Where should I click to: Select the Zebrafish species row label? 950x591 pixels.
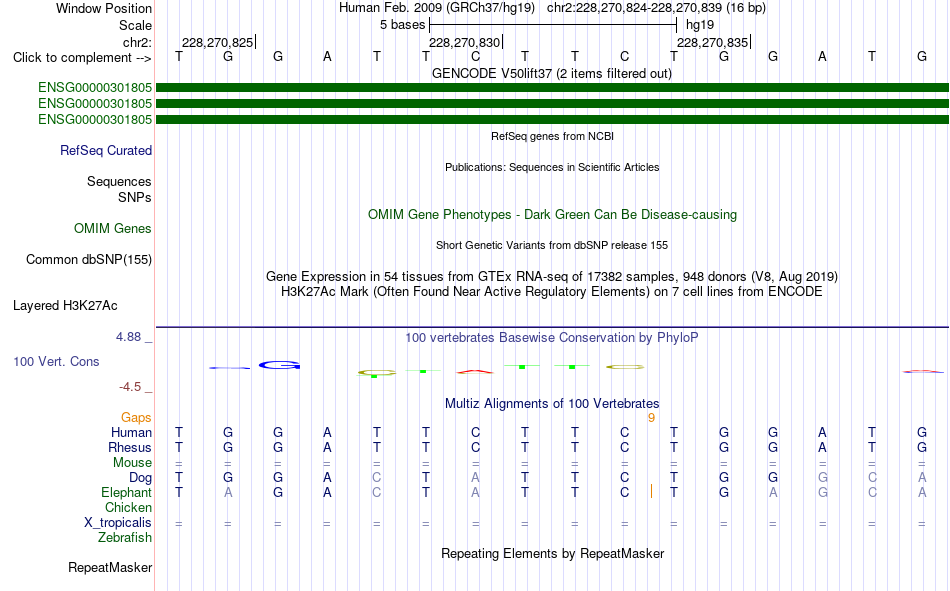[x=125, y=538]
